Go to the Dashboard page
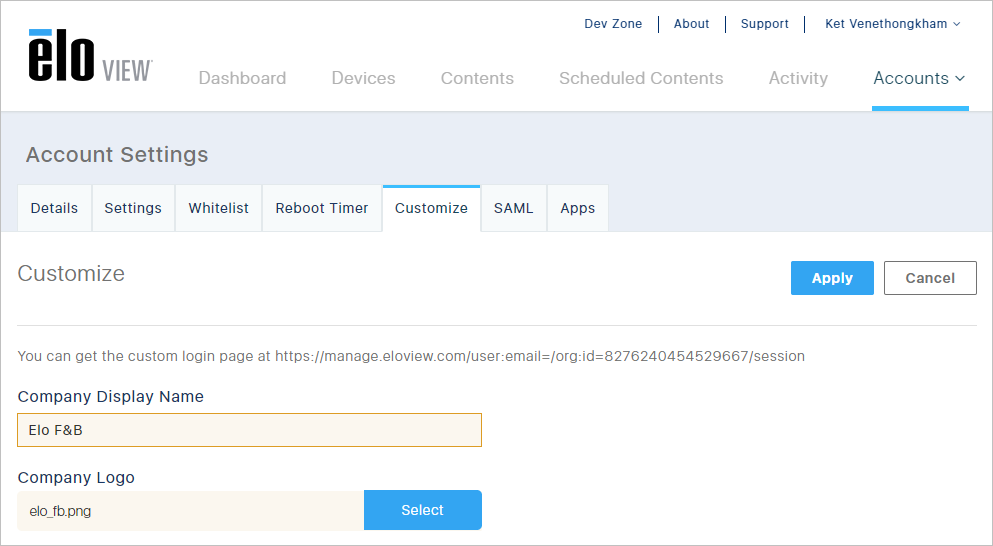Screen dimensions: 993x546 (243, 78)
